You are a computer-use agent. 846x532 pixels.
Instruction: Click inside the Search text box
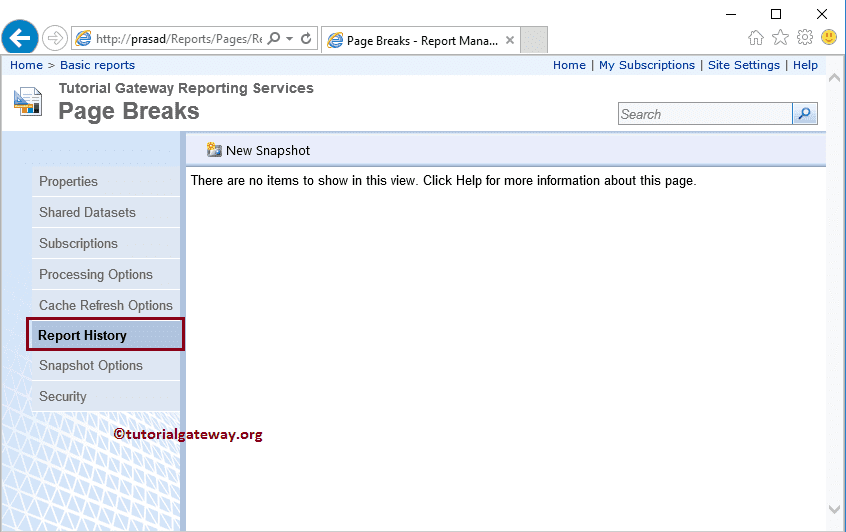click(705, 114)
